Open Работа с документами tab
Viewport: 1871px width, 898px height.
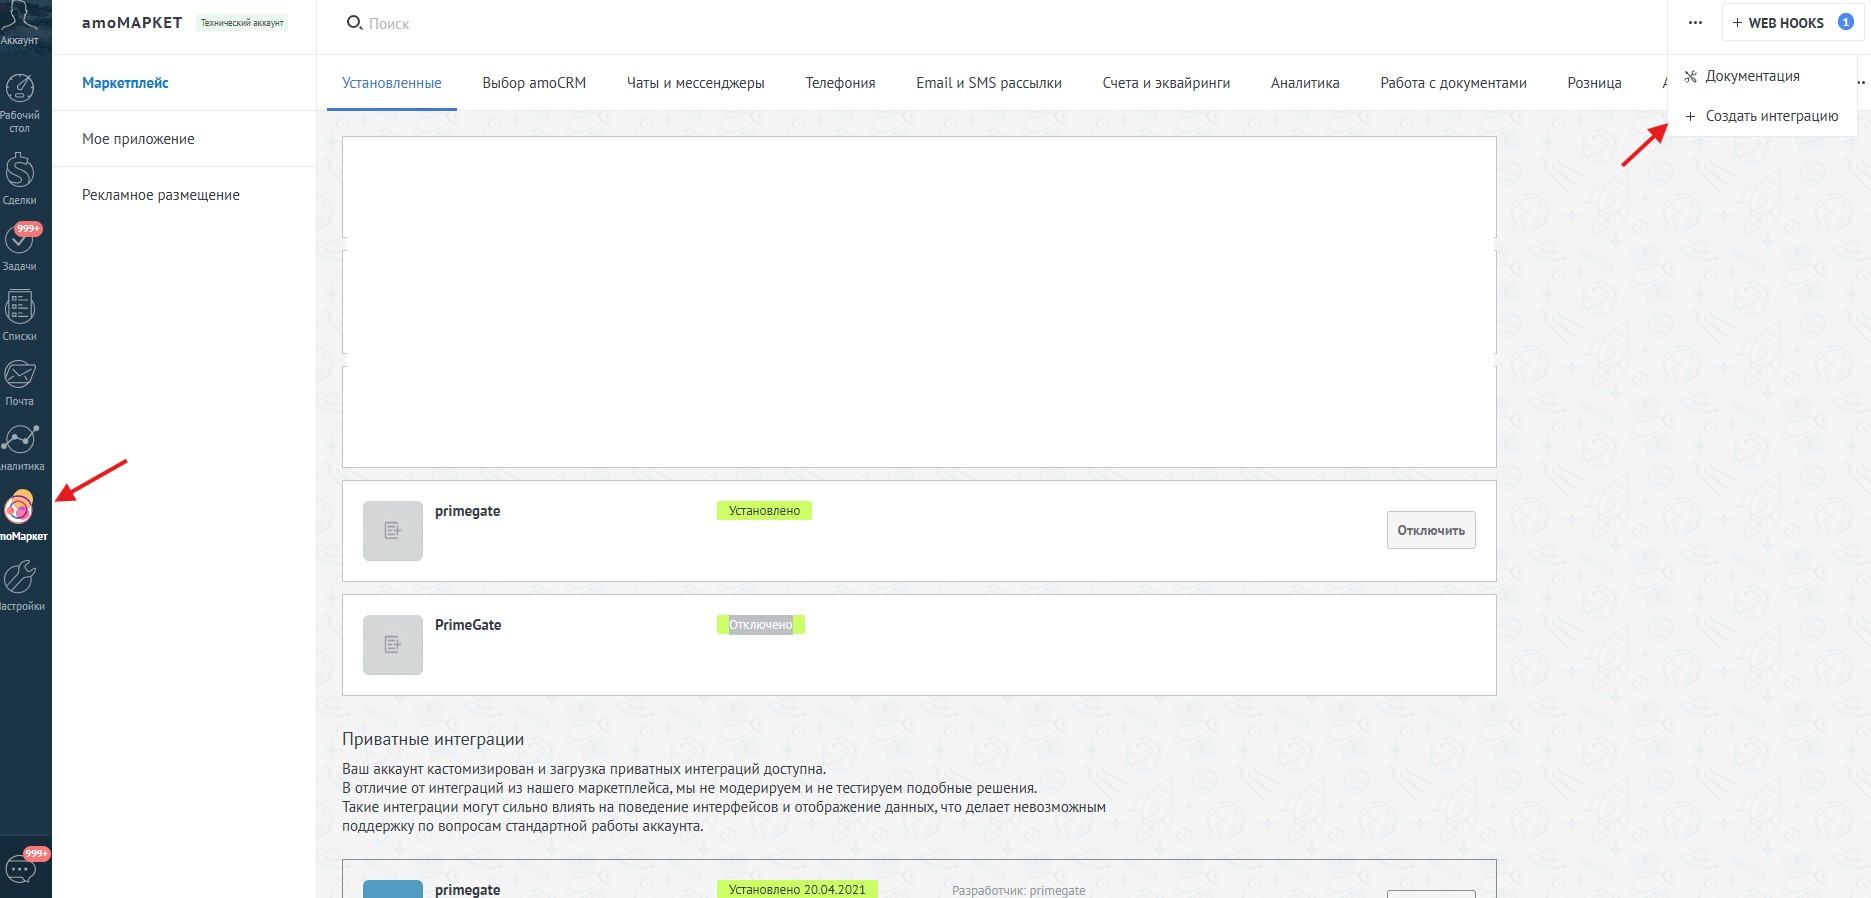coord(1453,83)
